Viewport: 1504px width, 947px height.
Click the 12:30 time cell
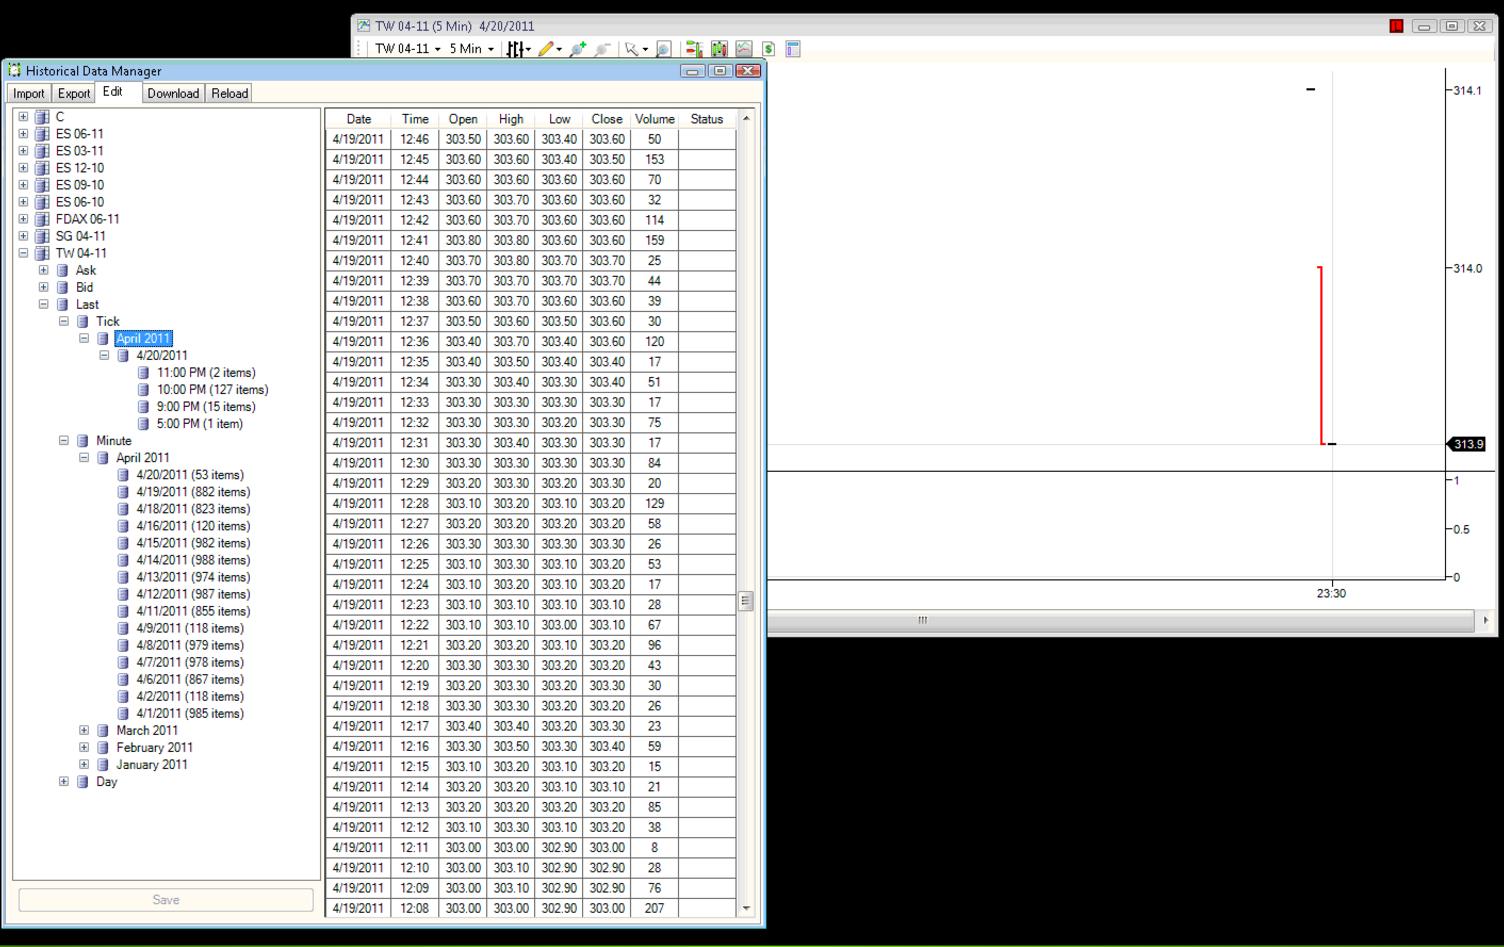coord(414,463)
